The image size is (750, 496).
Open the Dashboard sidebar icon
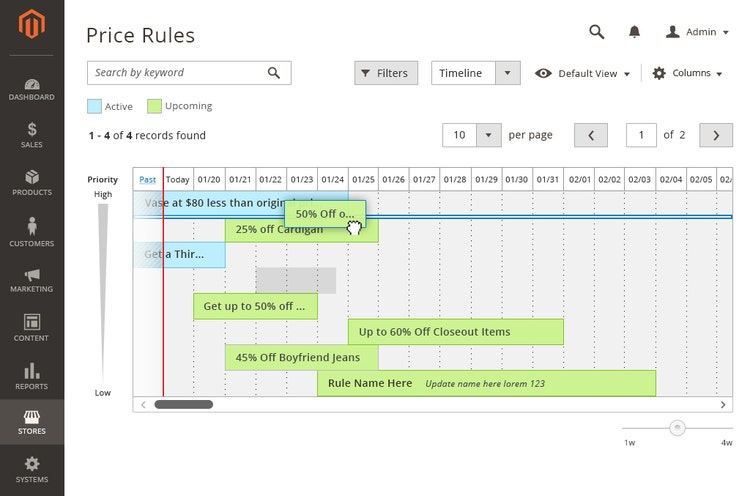coord(32,89)
